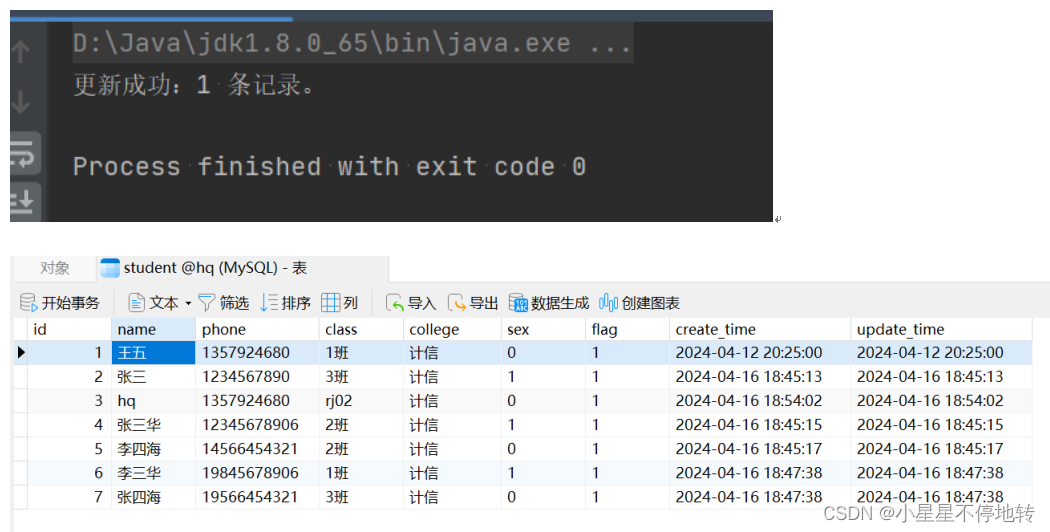Select the name cell 张三华
Image resolution: width=1050 pixels, height=532 pixels.
pyautogui.click(x=153, y=425)
